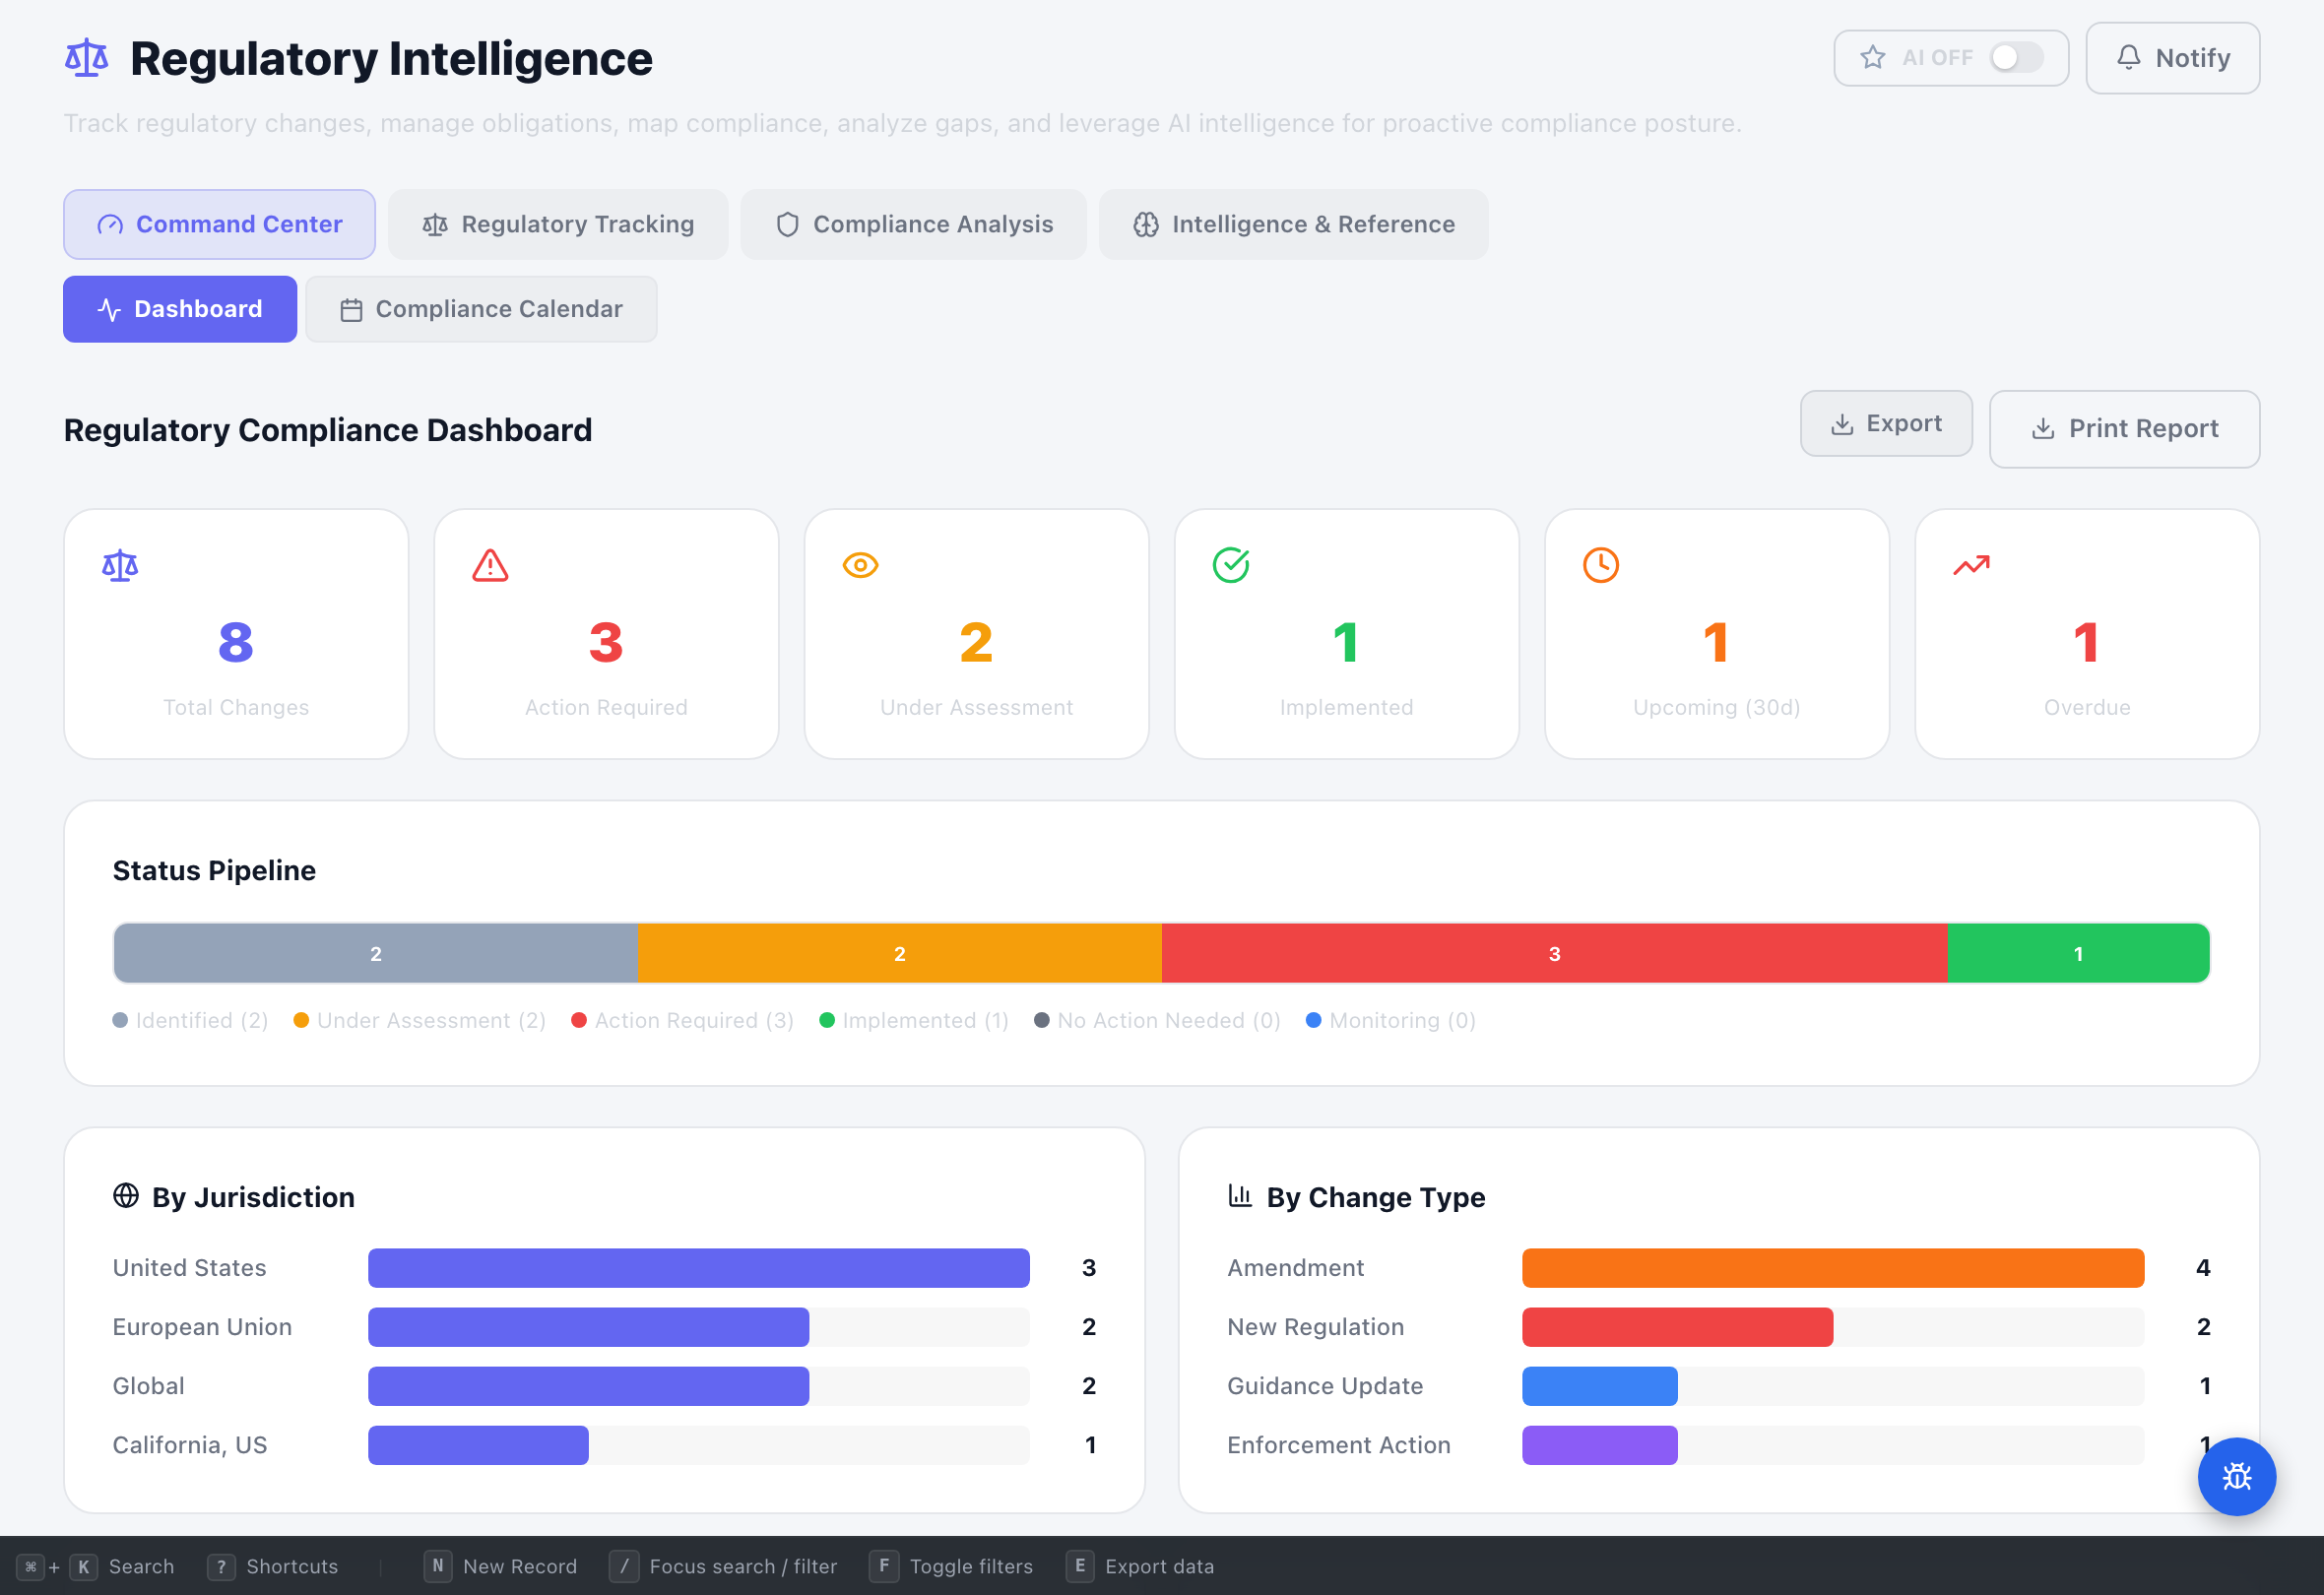
Task: Click the clock icon on Upcoming card
Action: (x=1601, y=564)
